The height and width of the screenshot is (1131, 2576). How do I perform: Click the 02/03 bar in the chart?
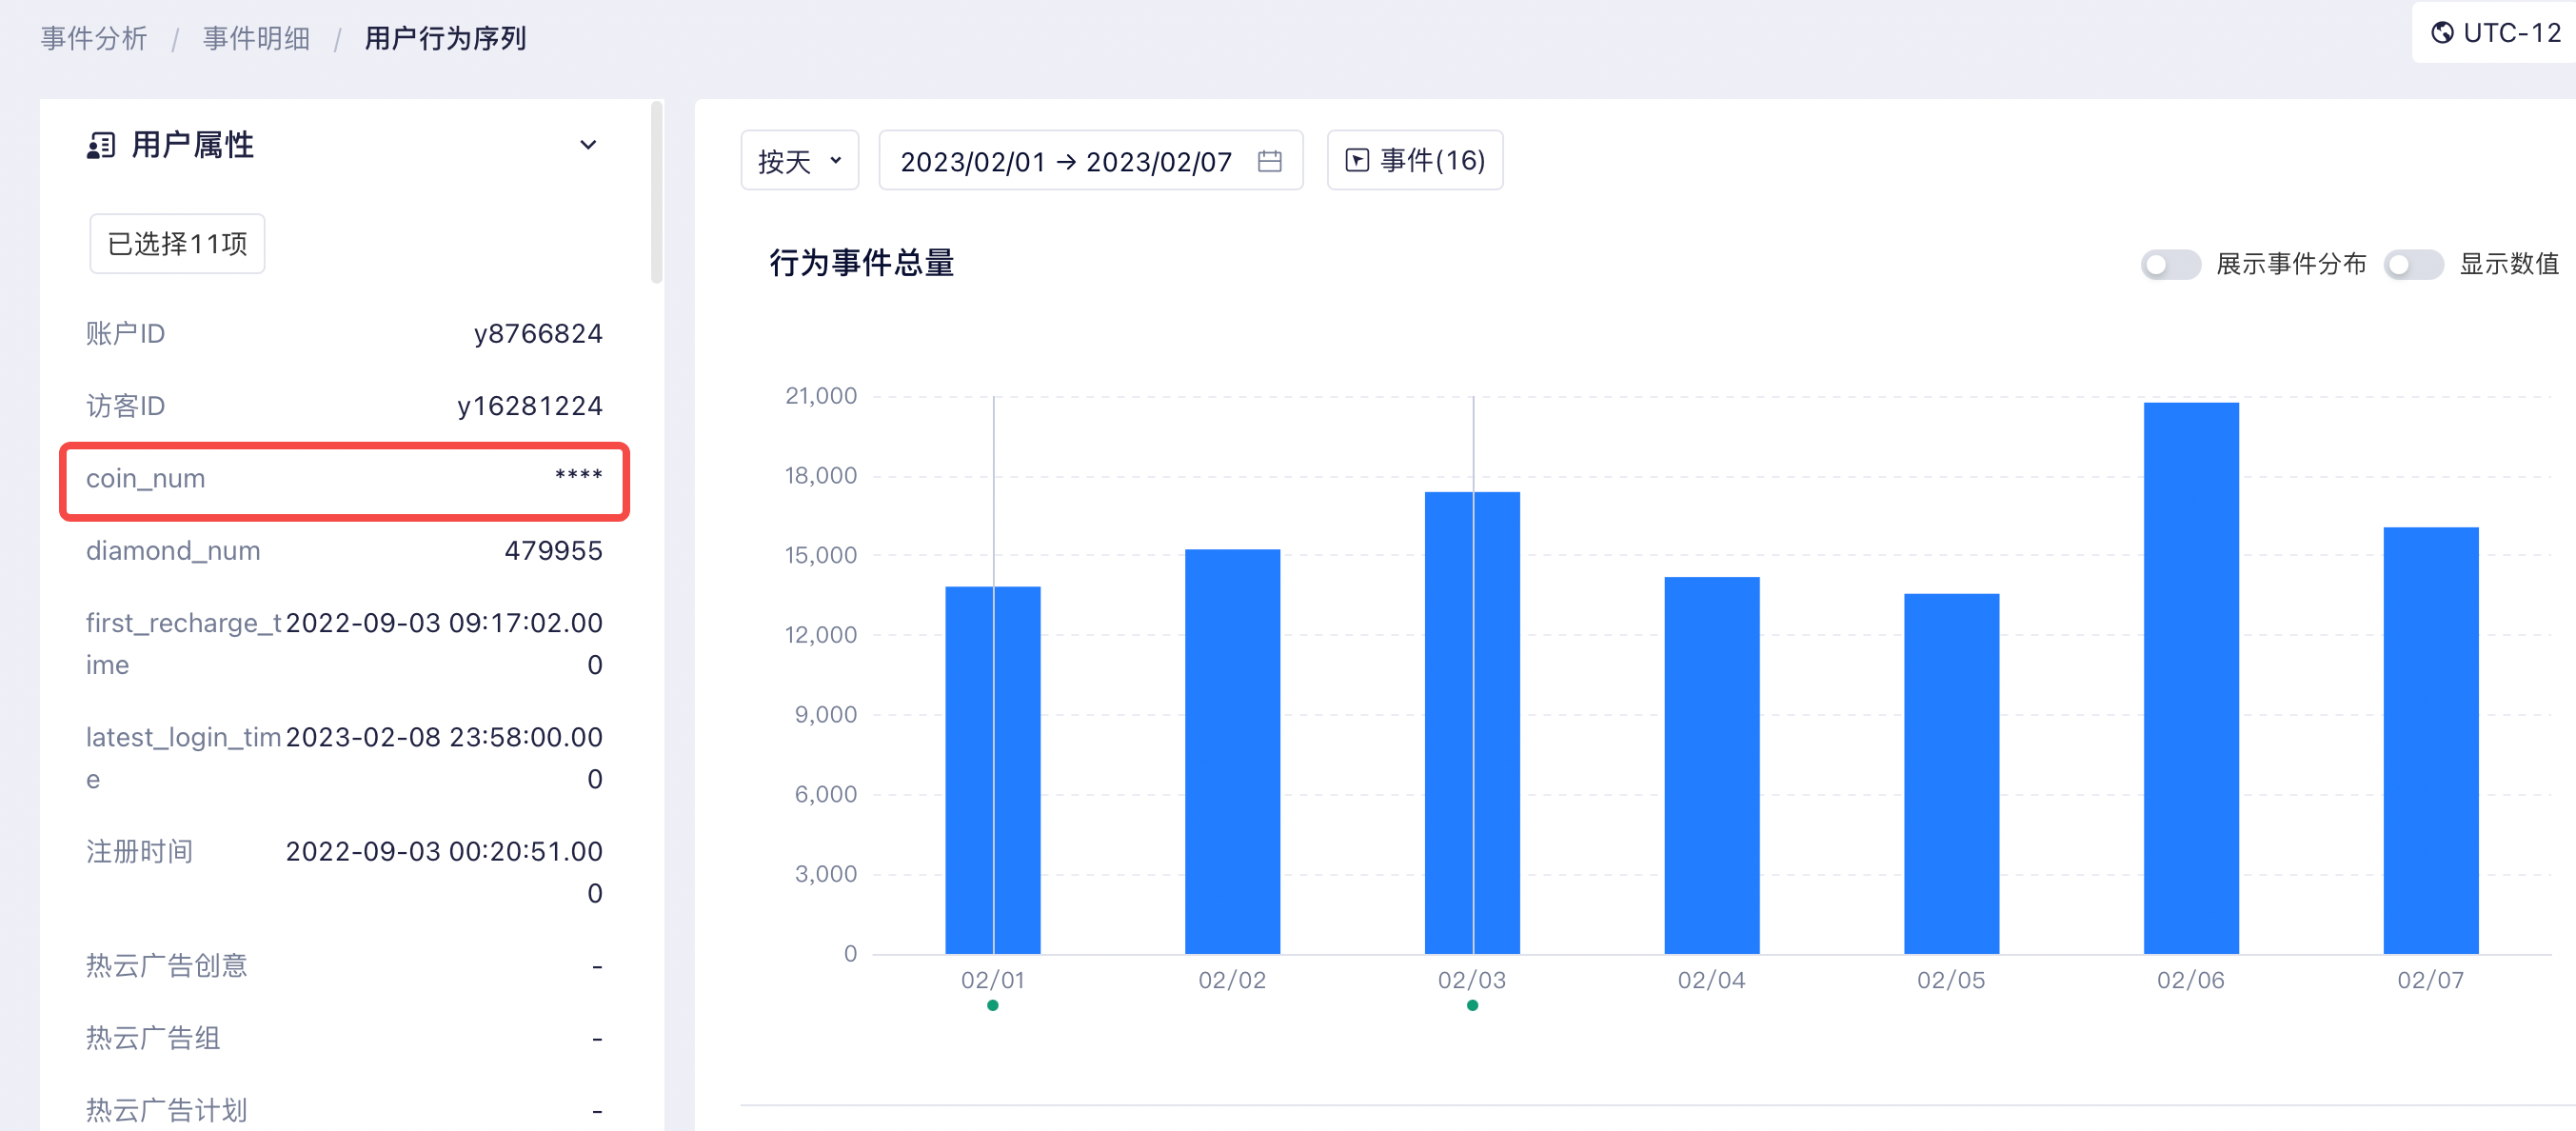tap(1473, 720)
